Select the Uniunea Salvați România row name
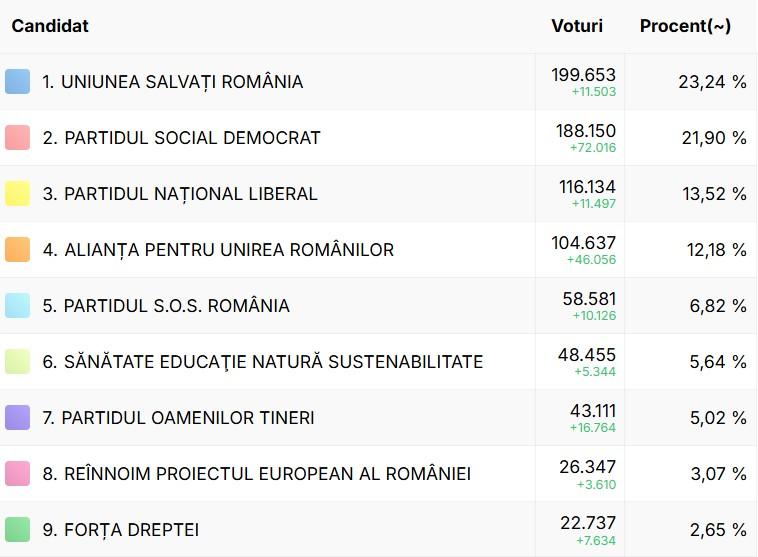The width and height of the screenshot is (758, 557). [172, 82]
